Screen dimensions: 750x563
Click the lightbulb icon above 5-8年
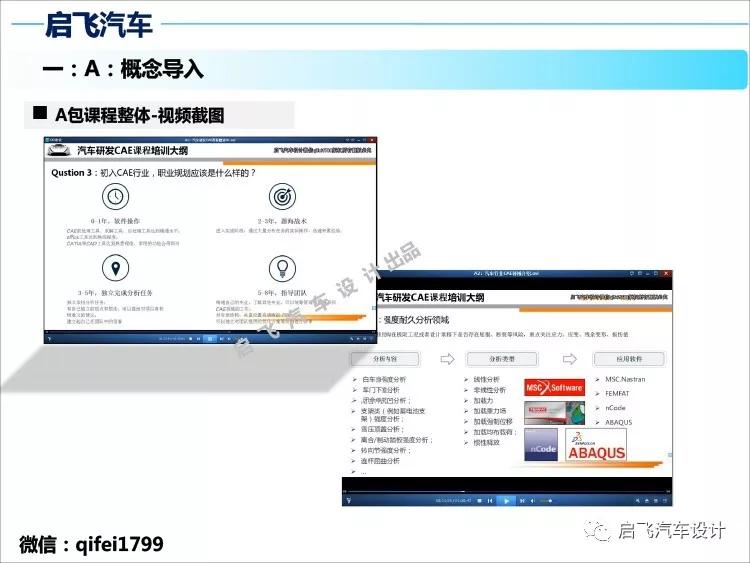[282, 268]
